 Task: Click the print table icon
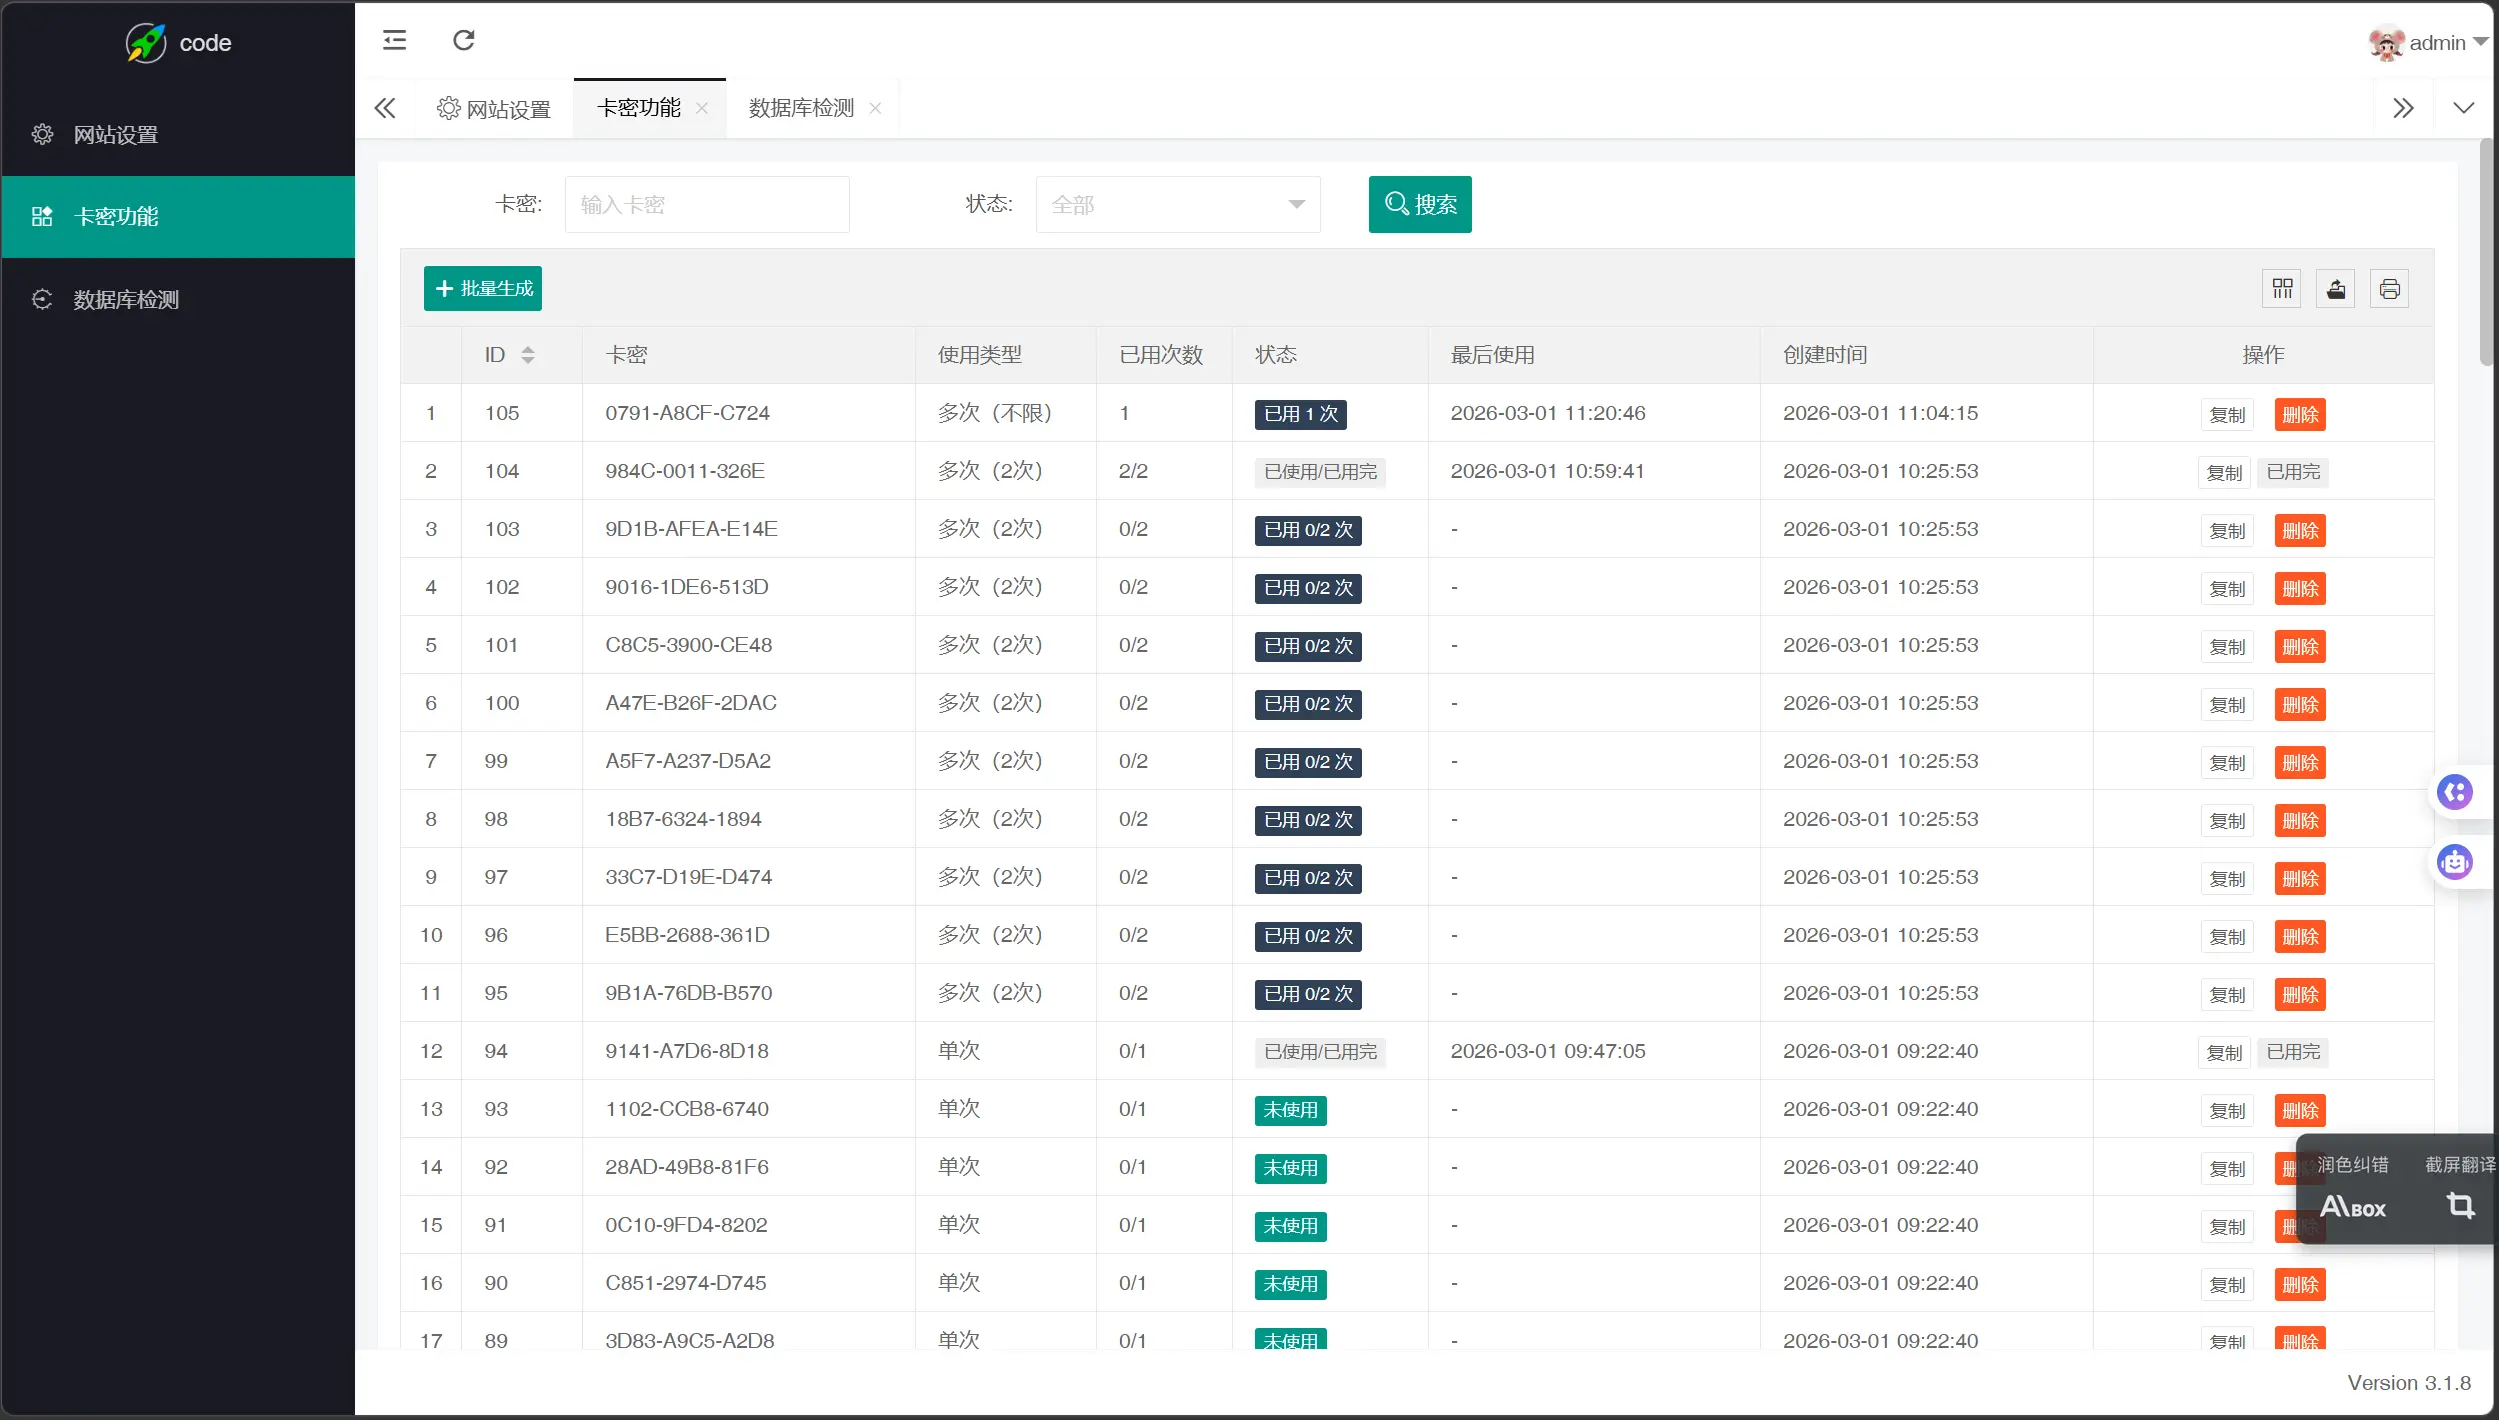point(2389,289)
